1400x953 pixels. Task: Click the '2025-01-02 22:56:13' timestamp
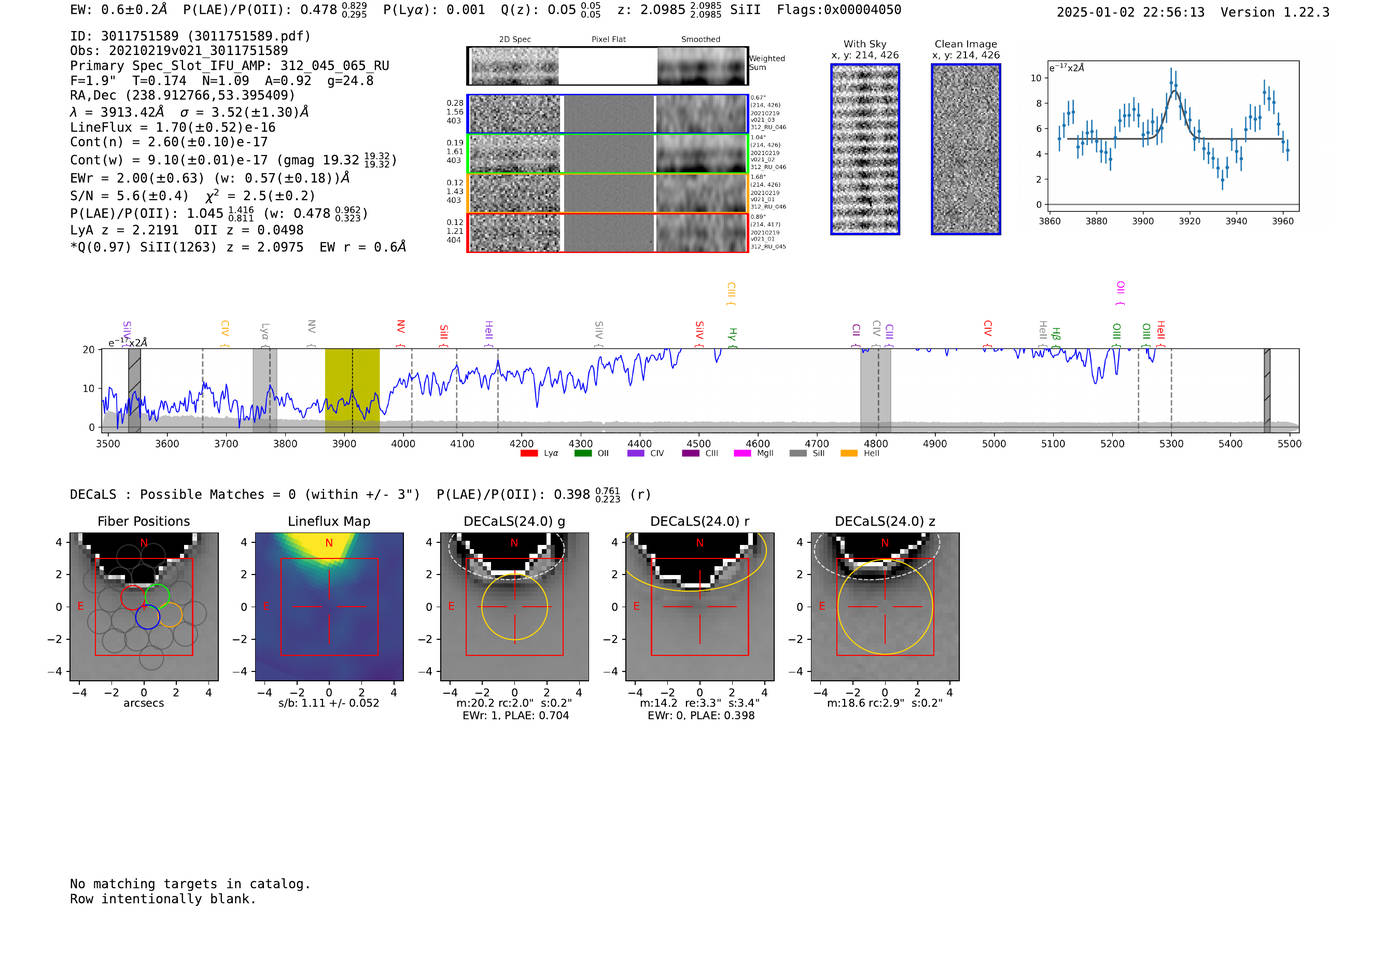tap(1131, 12)
